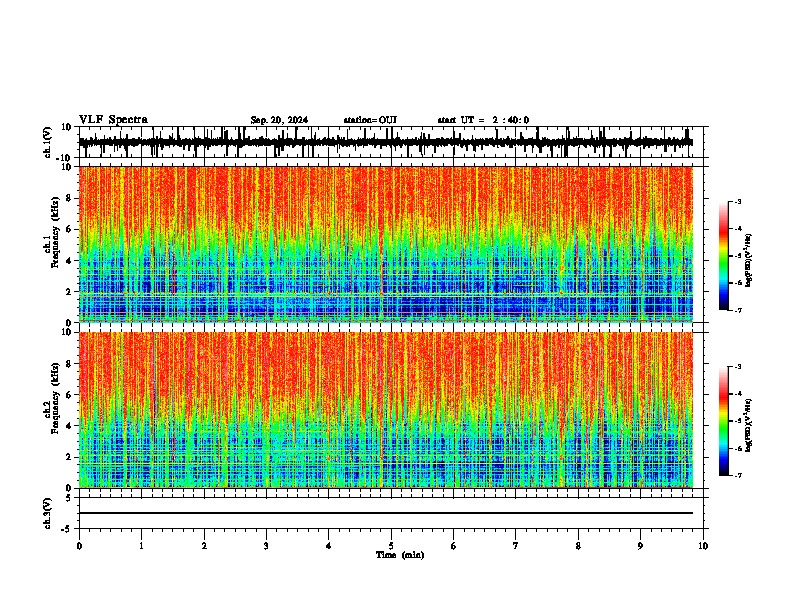
Task: Click the "2" kHz tick on ch.2 frequency axis
Action: 70,457
